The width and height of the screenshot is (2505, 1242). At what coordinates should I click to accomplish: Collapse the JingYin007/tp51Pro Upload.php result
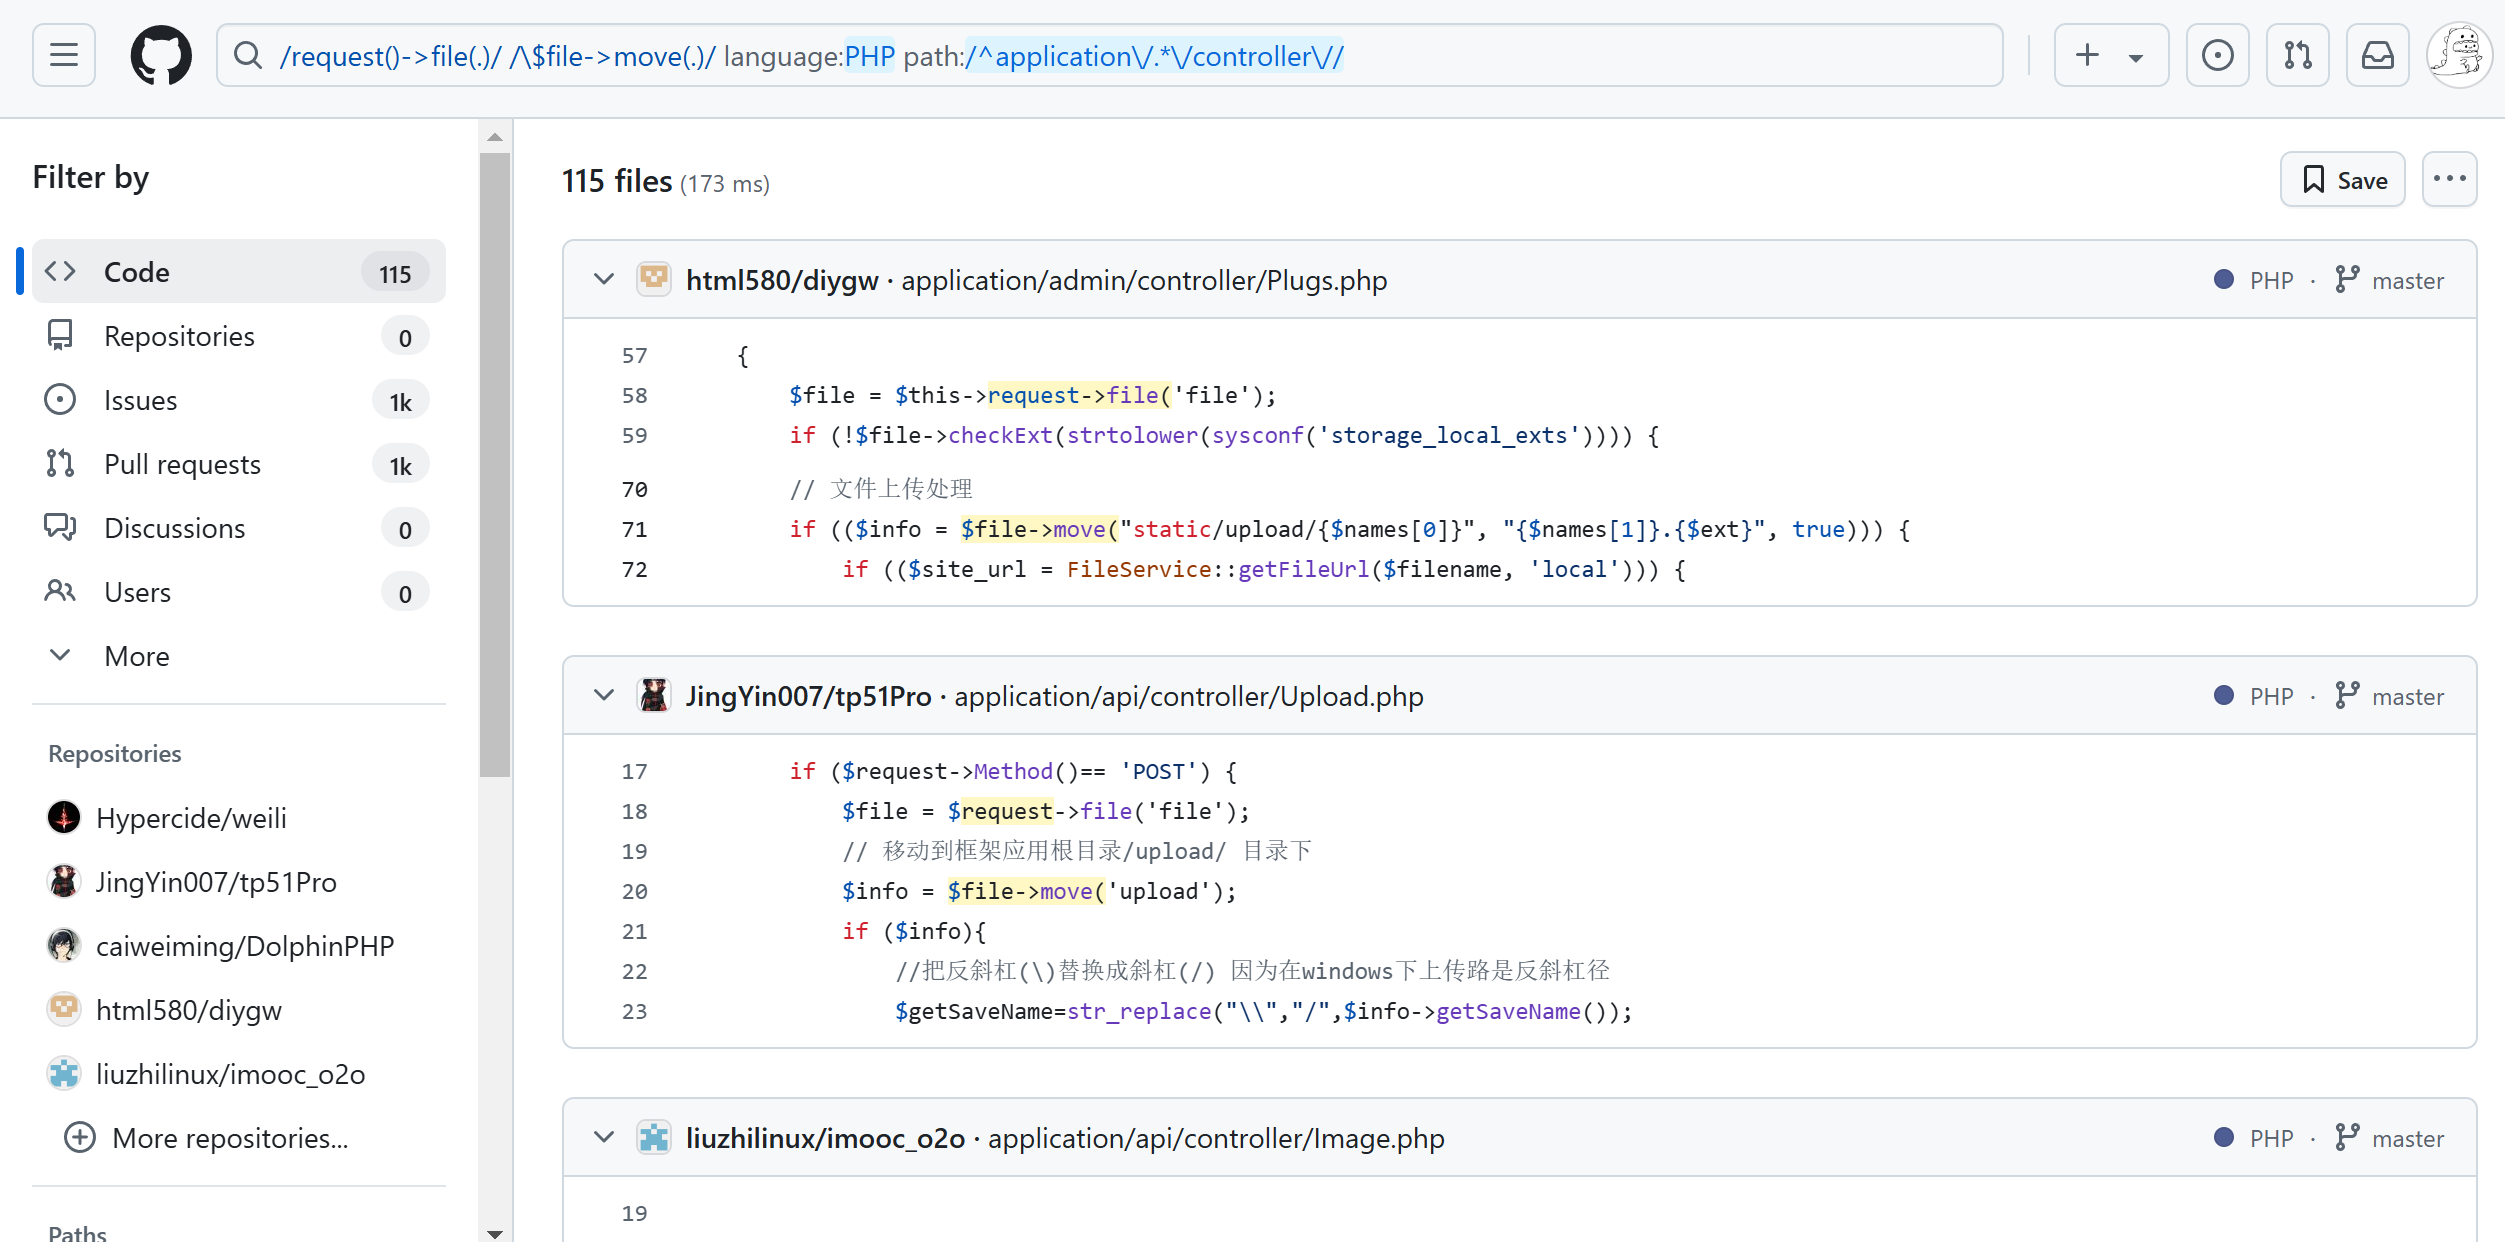click(x=603, y=695)
